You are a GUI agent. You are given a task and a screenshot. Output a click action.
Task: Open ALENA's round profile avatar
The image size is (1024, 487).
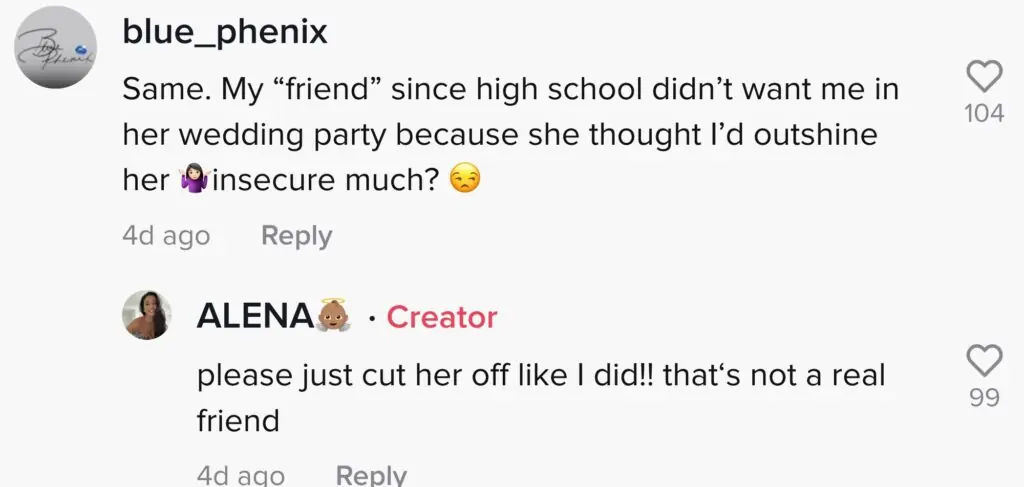[147, 315]
